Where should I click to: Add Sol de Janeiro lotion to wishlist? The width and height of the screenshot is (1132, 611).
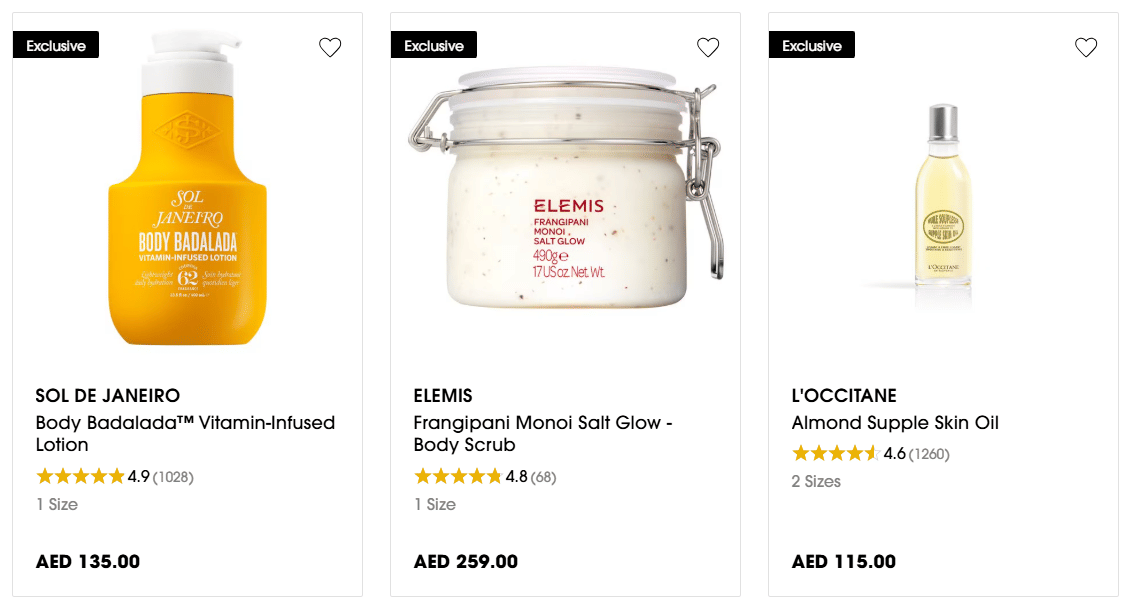[330, 47]
